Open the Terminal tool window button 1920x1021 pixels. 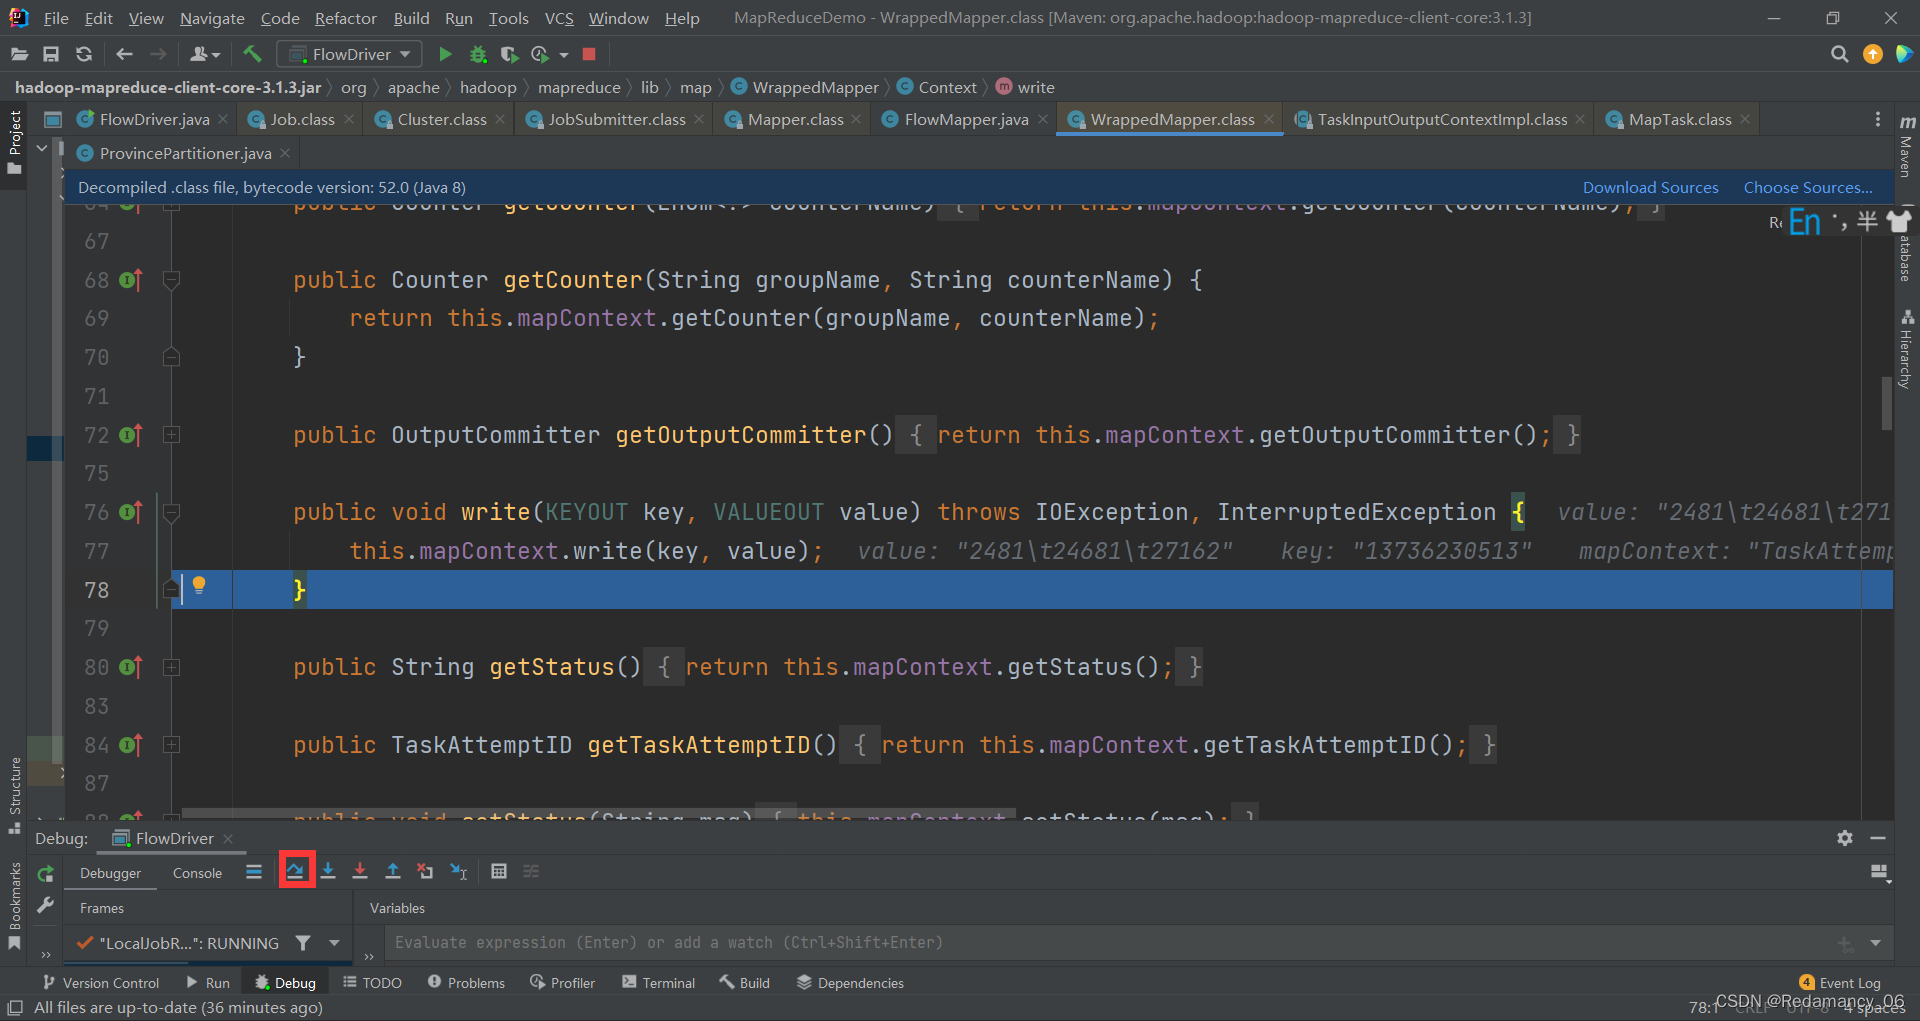(x=658, y=983)
